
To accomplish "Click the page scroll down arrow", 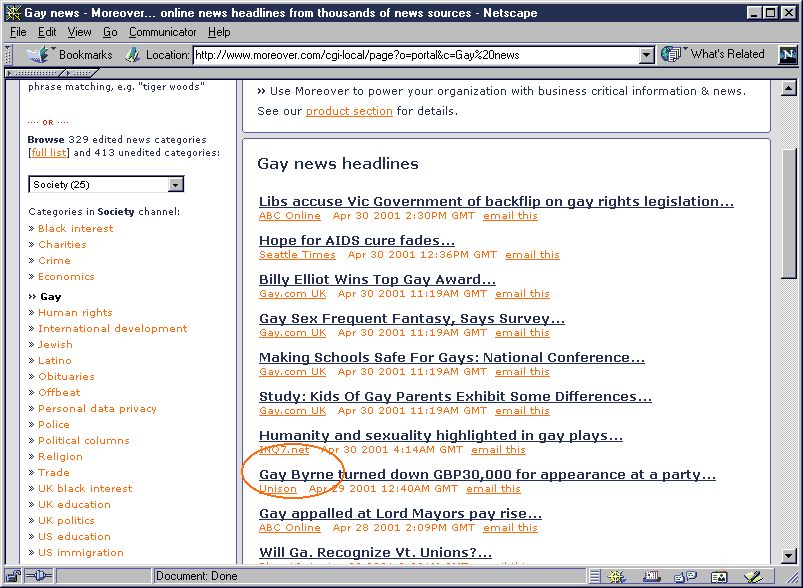I will click(x=789, y=556).
